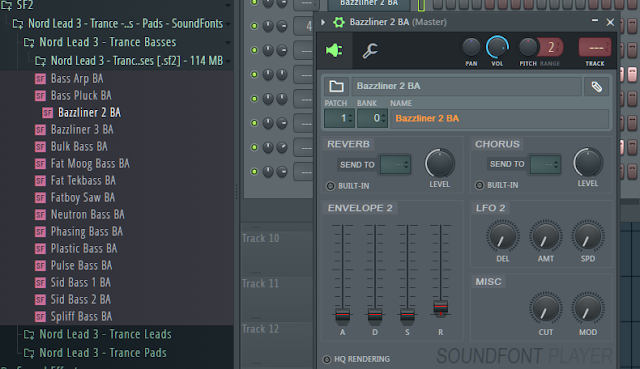Select the Bulk Bass BA soundfont
Viewport: 640px width, 369px height.
point(72,147)
